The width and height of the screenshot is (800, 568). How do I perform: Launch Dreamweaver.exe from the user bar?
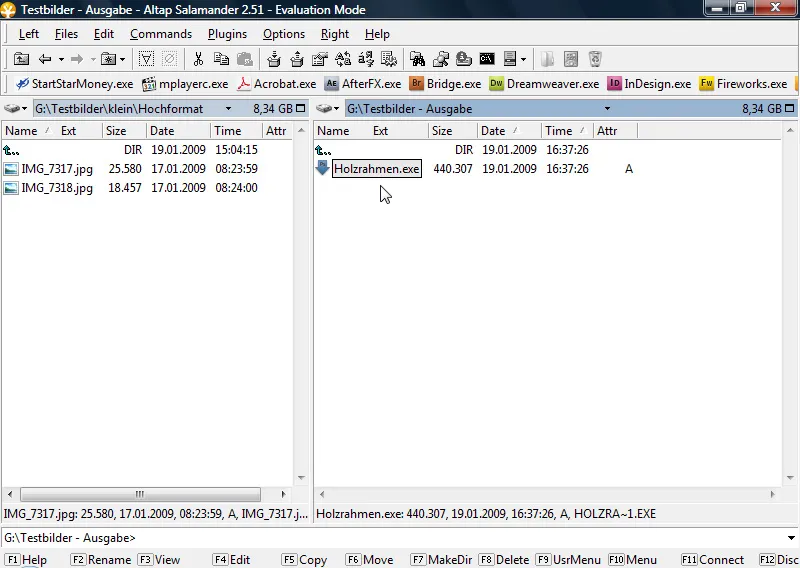544,84
